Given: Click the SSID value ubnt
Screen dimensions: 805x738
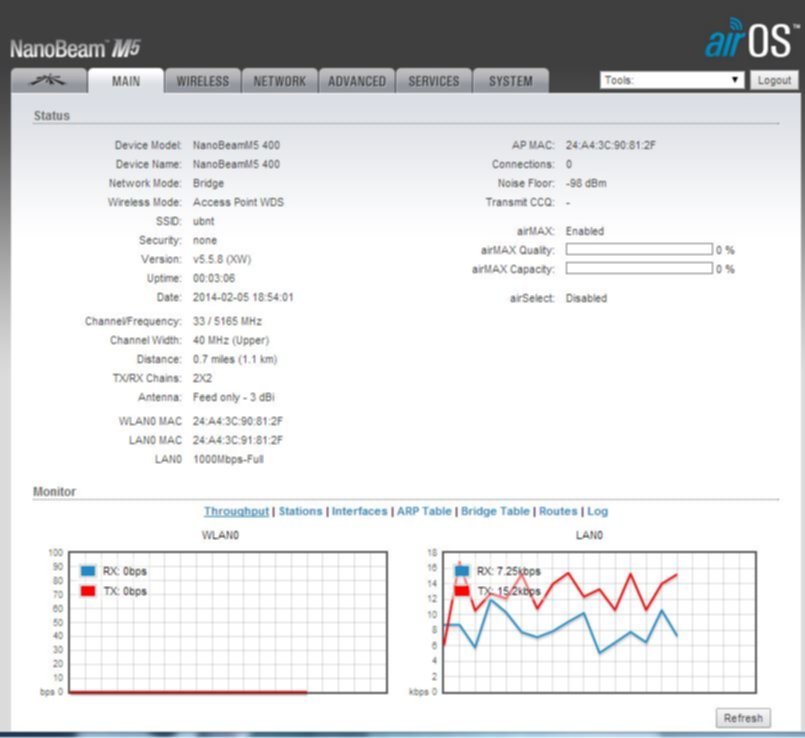Looking at the screenshot, I should [203, 221].
